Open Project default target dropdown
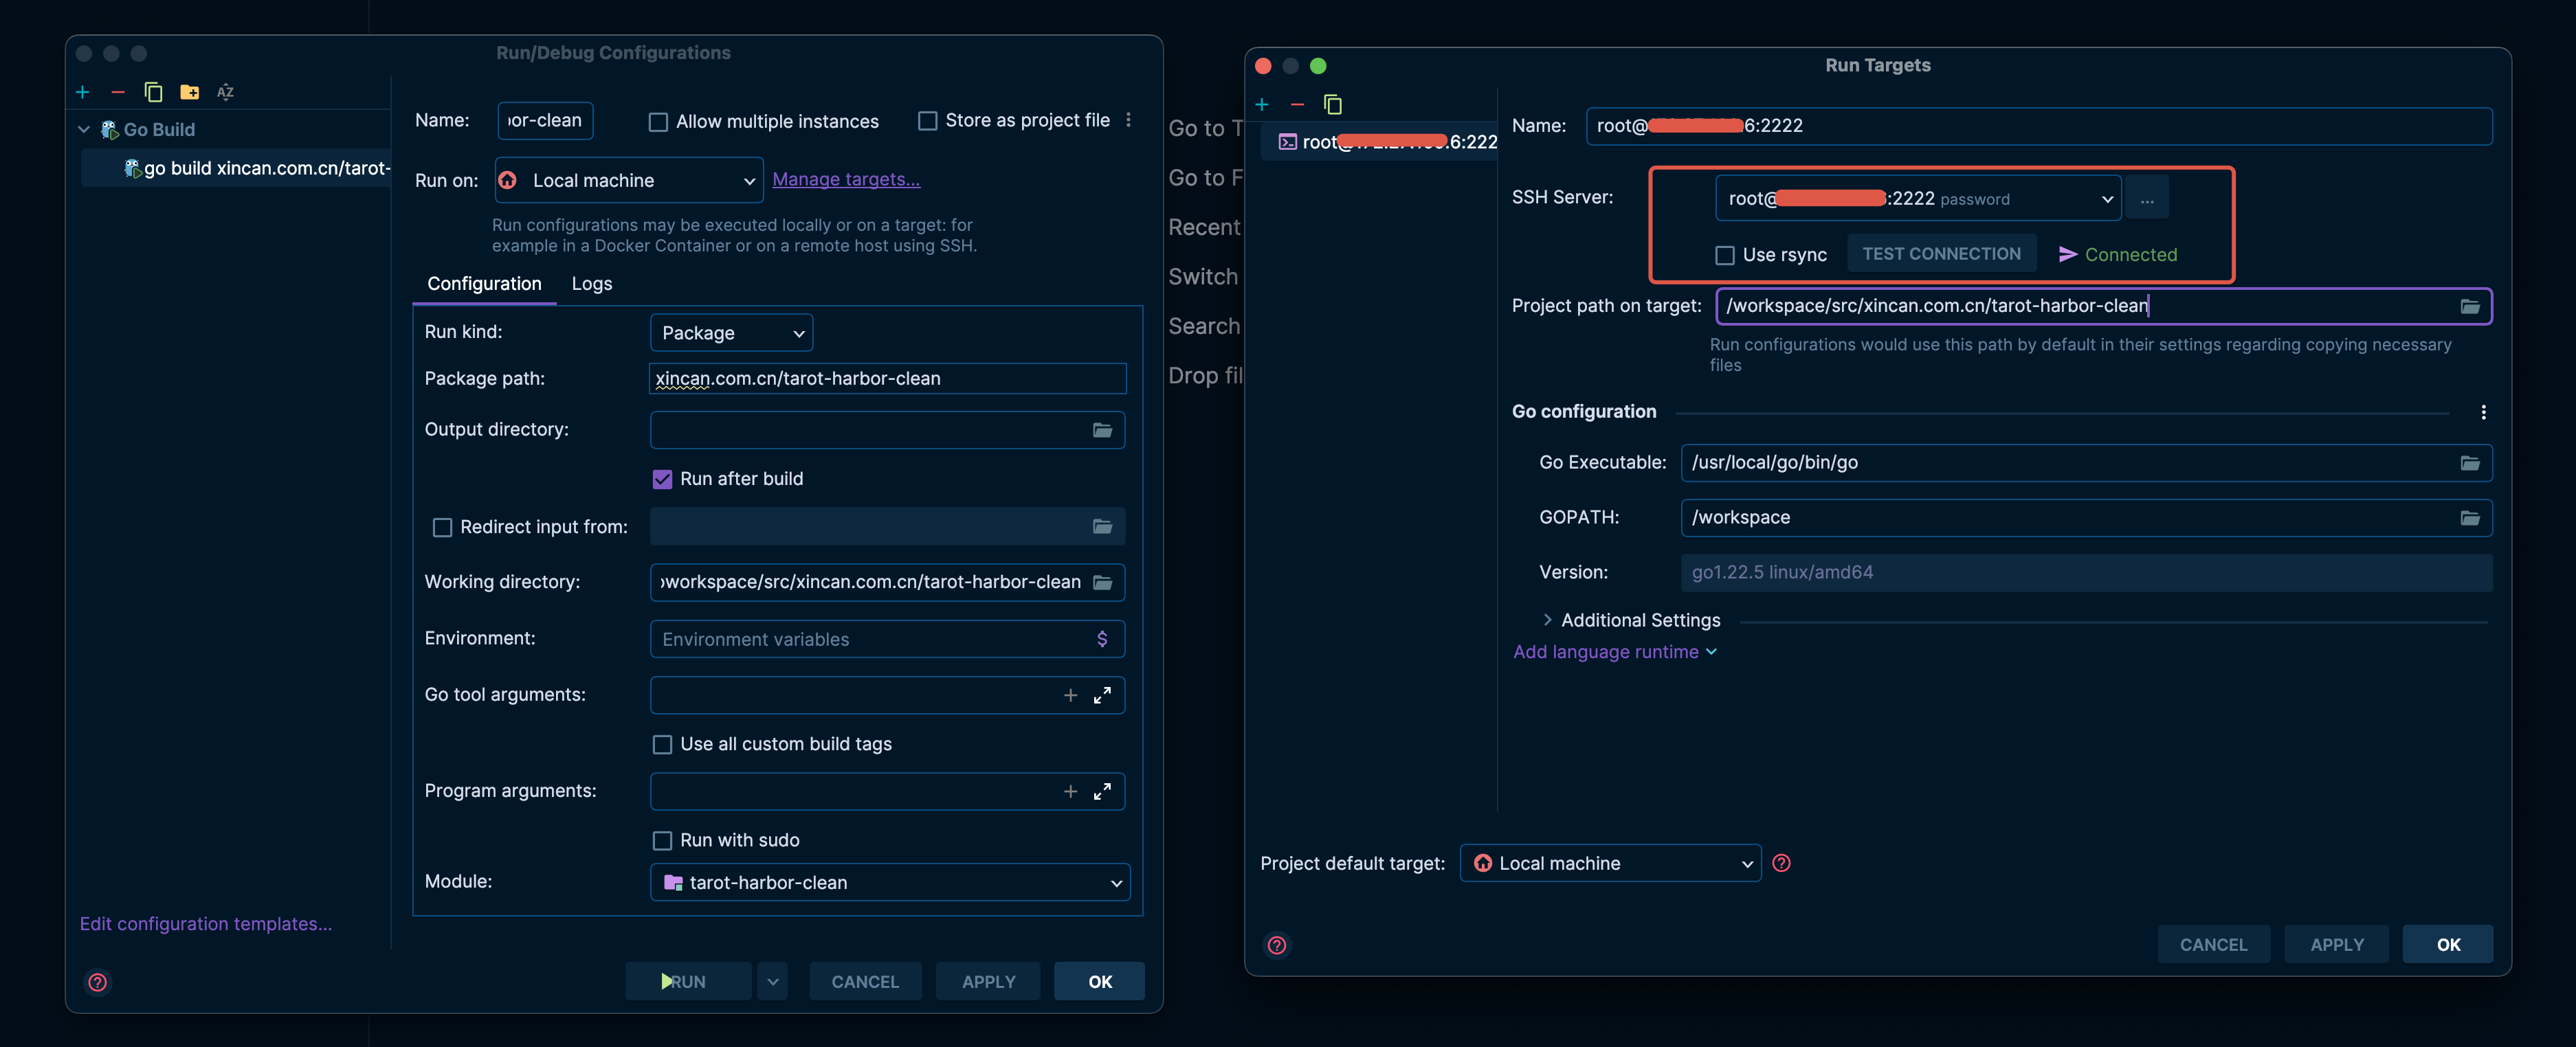 tap(1610, 863)
